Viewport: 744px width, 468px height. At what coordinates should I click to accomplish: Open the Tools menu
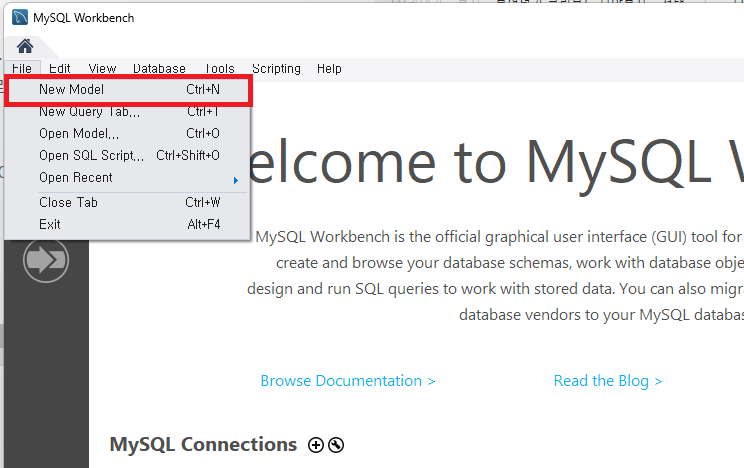(x=220, y=68)
